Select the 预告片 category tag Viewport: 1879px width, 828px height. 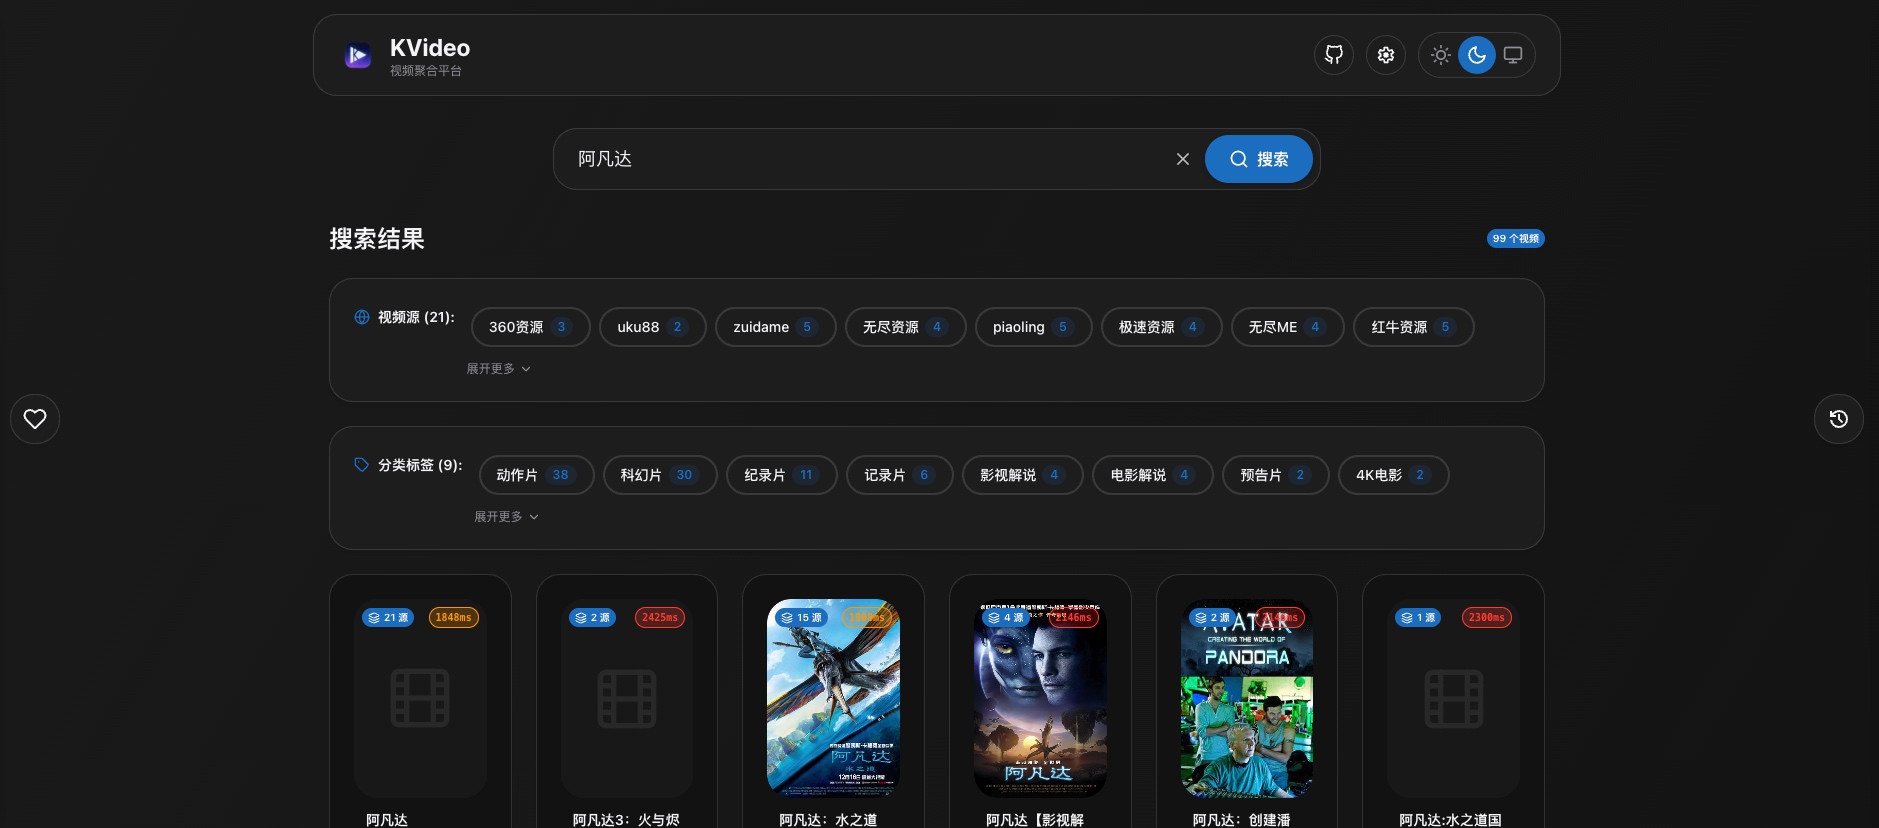[1276, 475]
